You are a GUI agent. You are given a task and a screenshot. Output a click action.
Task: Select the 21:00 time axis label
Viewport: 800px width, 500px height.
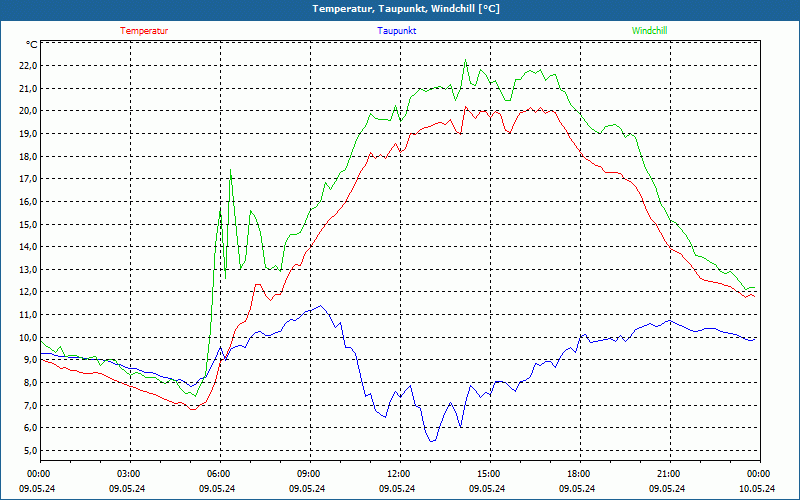tap(668, 474)
